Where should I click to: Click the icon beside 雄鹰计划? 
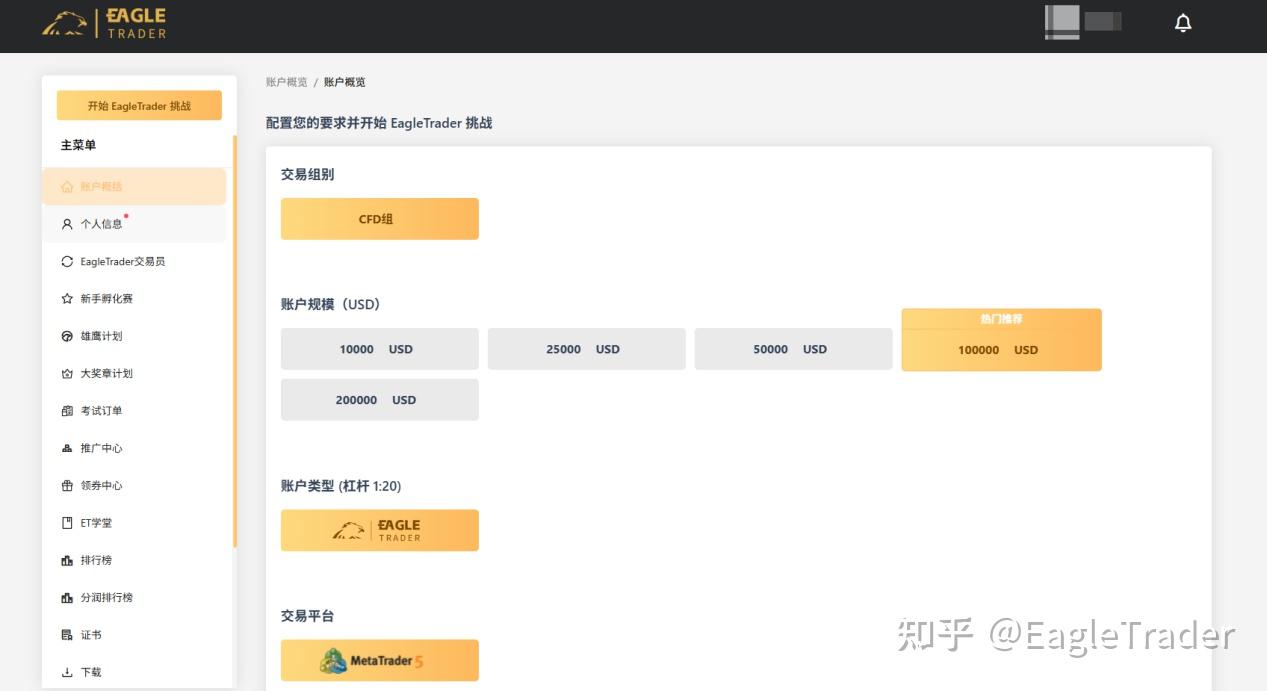67,336
